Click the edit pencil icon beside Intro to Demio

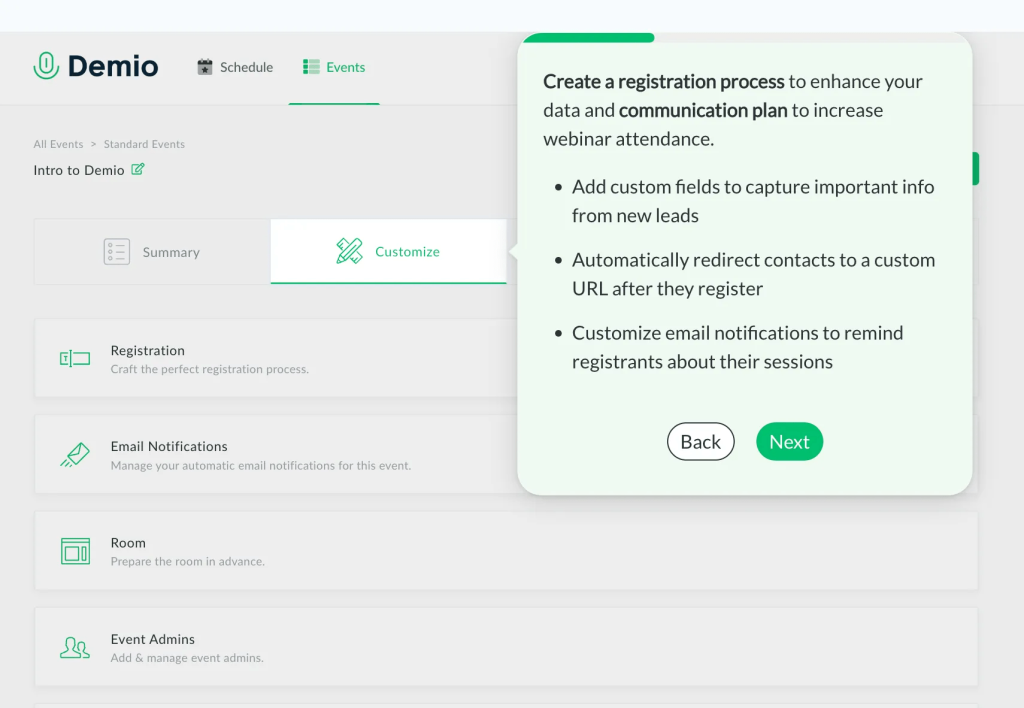tap(138, 169)
